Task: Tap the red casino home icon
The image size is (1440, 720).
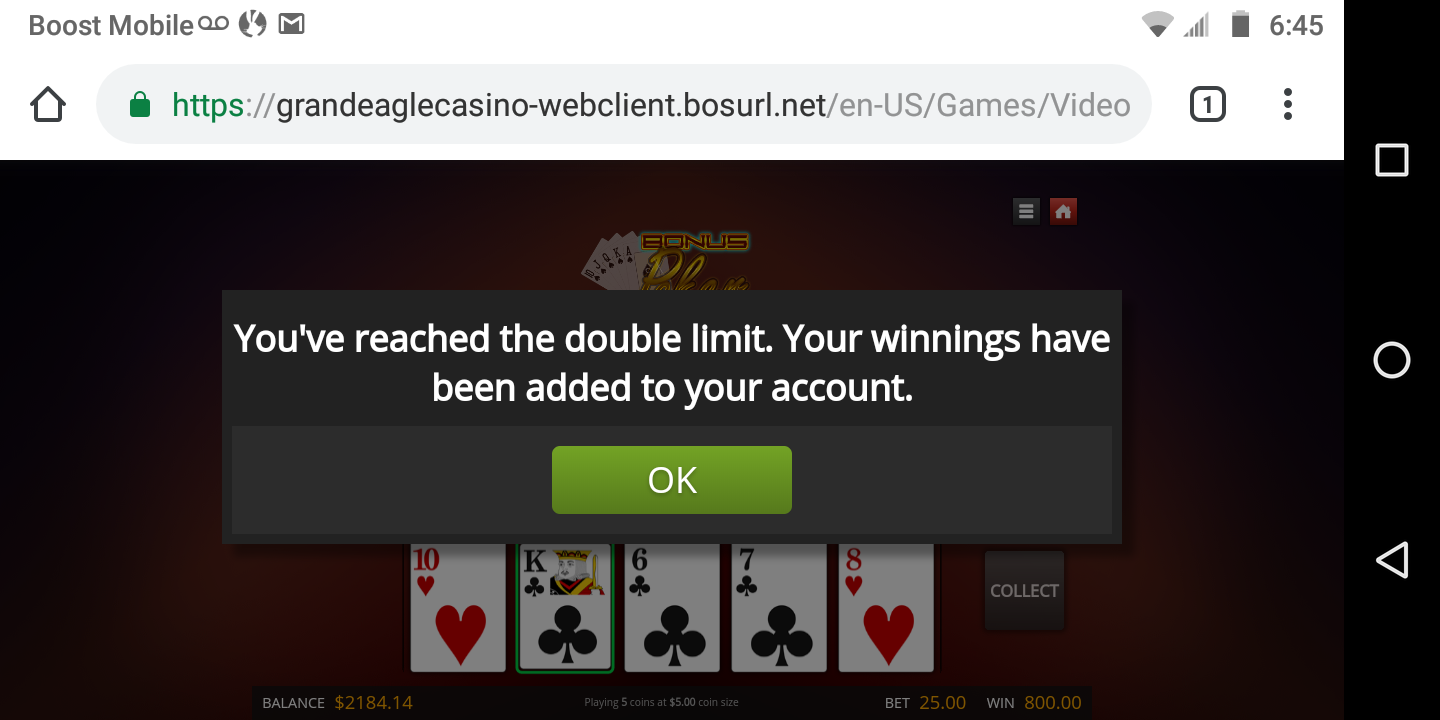Action: click(1063, 211)
